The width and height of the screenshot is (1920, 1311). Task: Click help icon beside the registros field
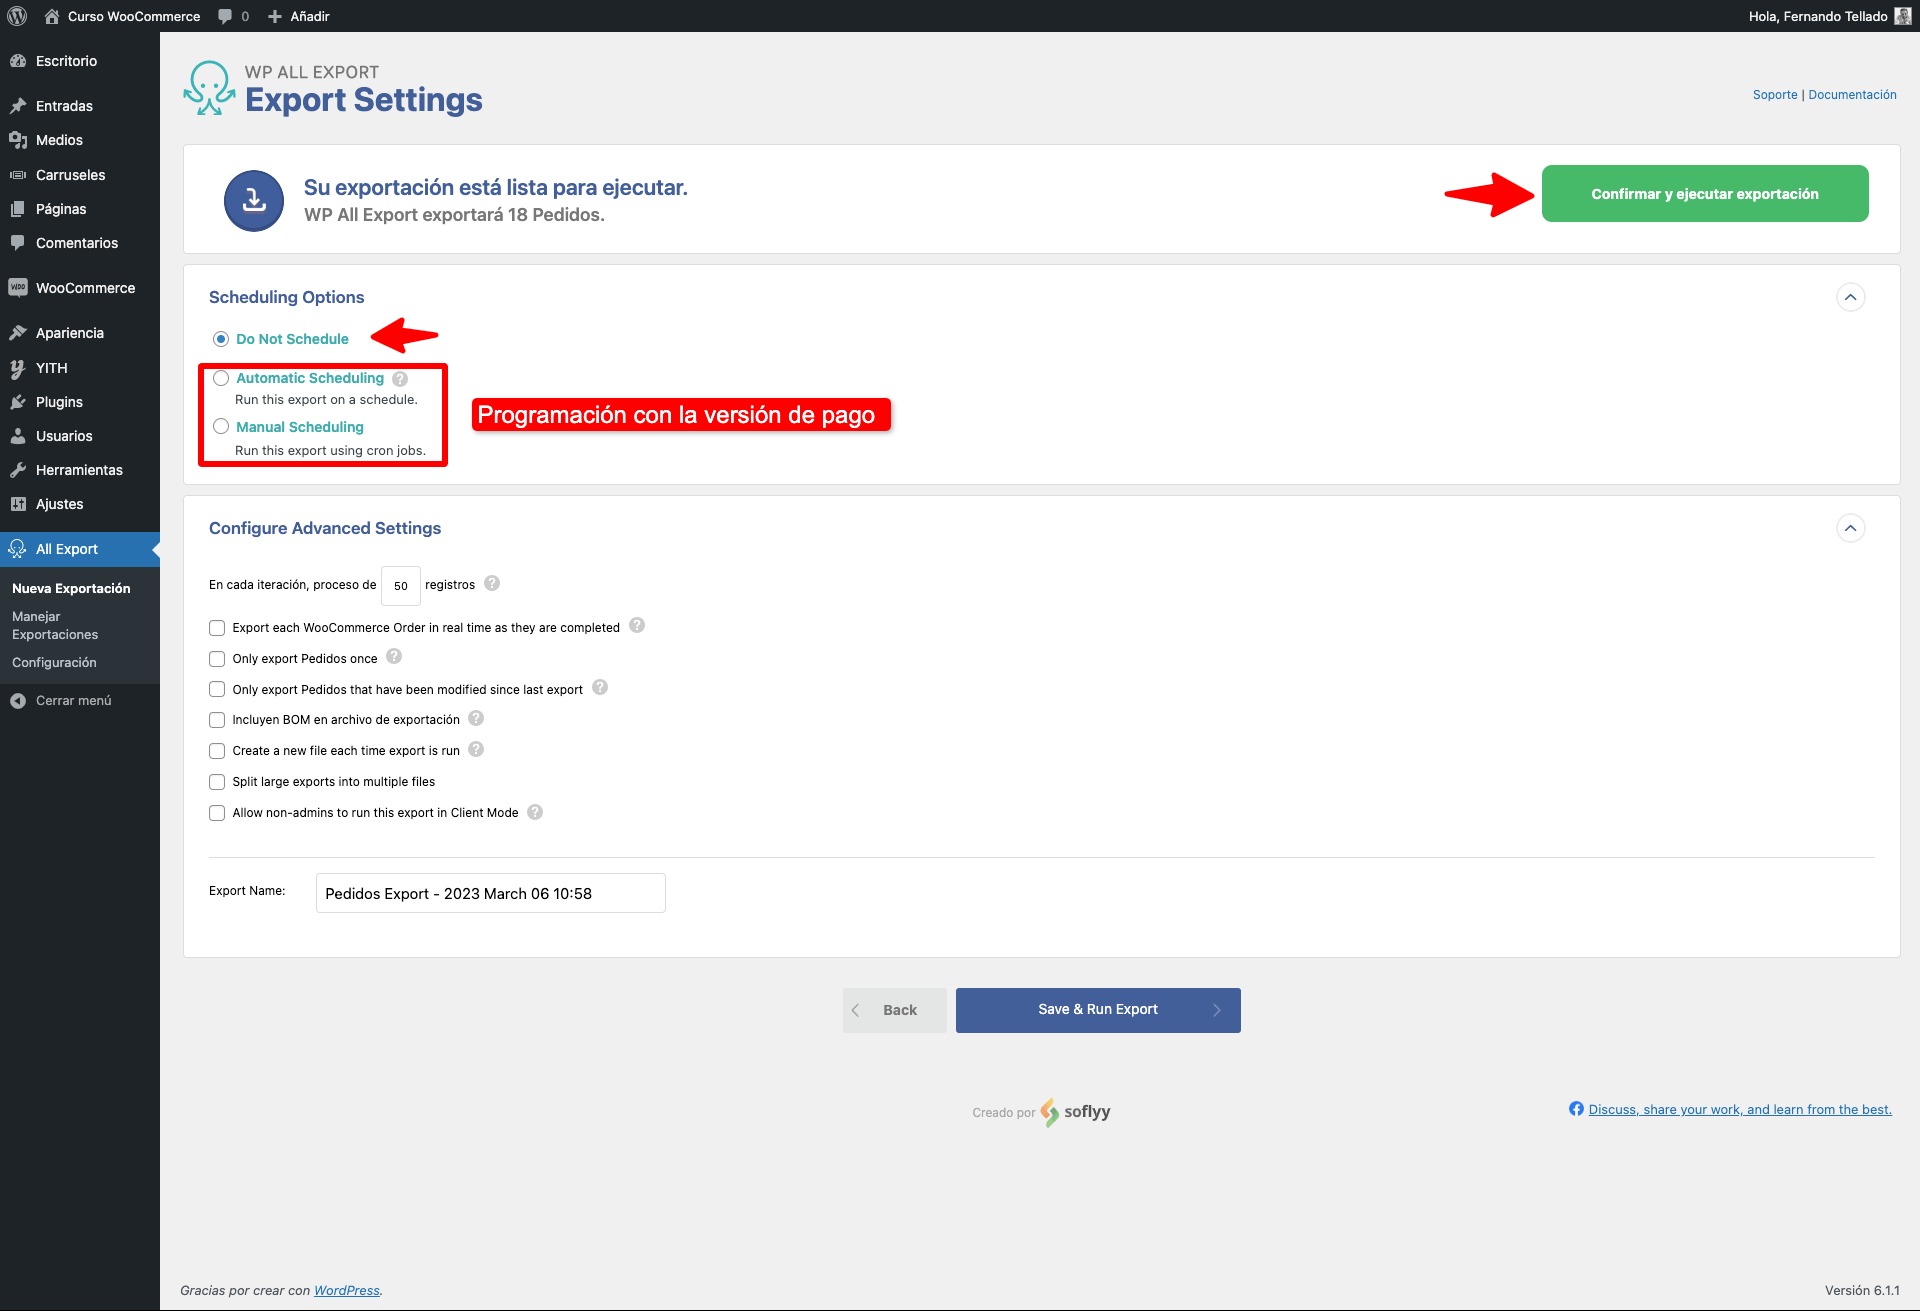492,583
